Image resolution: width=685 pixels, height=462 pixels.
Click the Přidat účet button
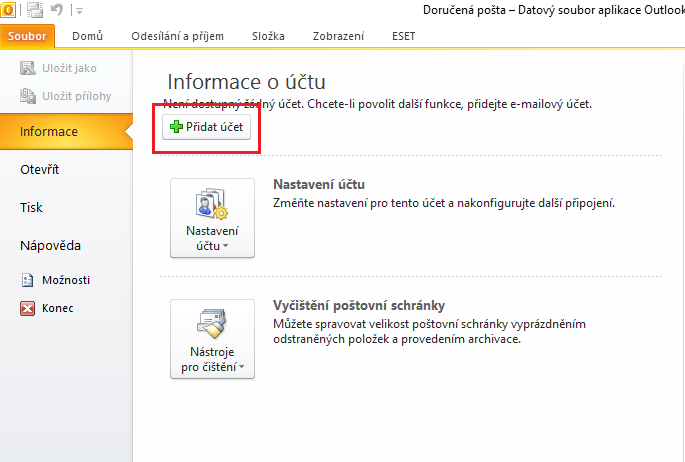(x=206, y=128)
